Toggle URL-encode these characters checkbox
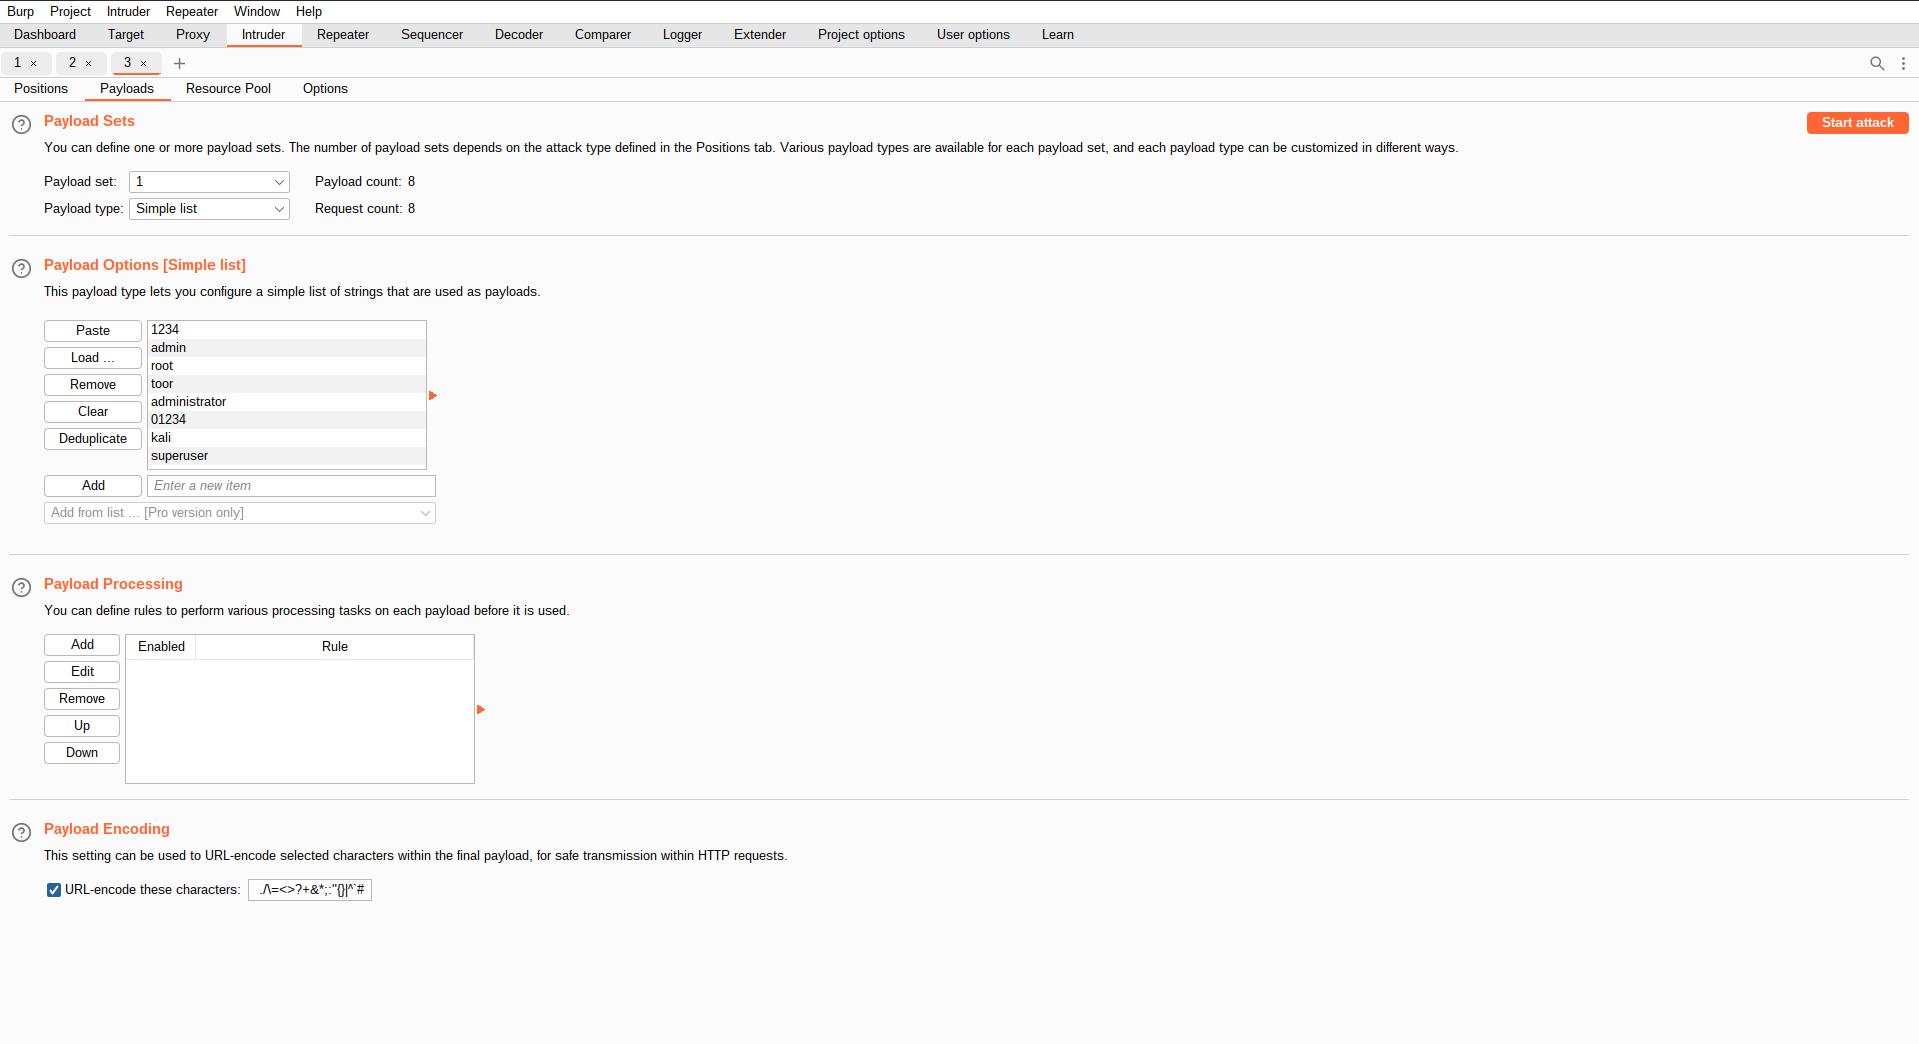This screenshot has height=1044, width=1919. pos(54,890)
